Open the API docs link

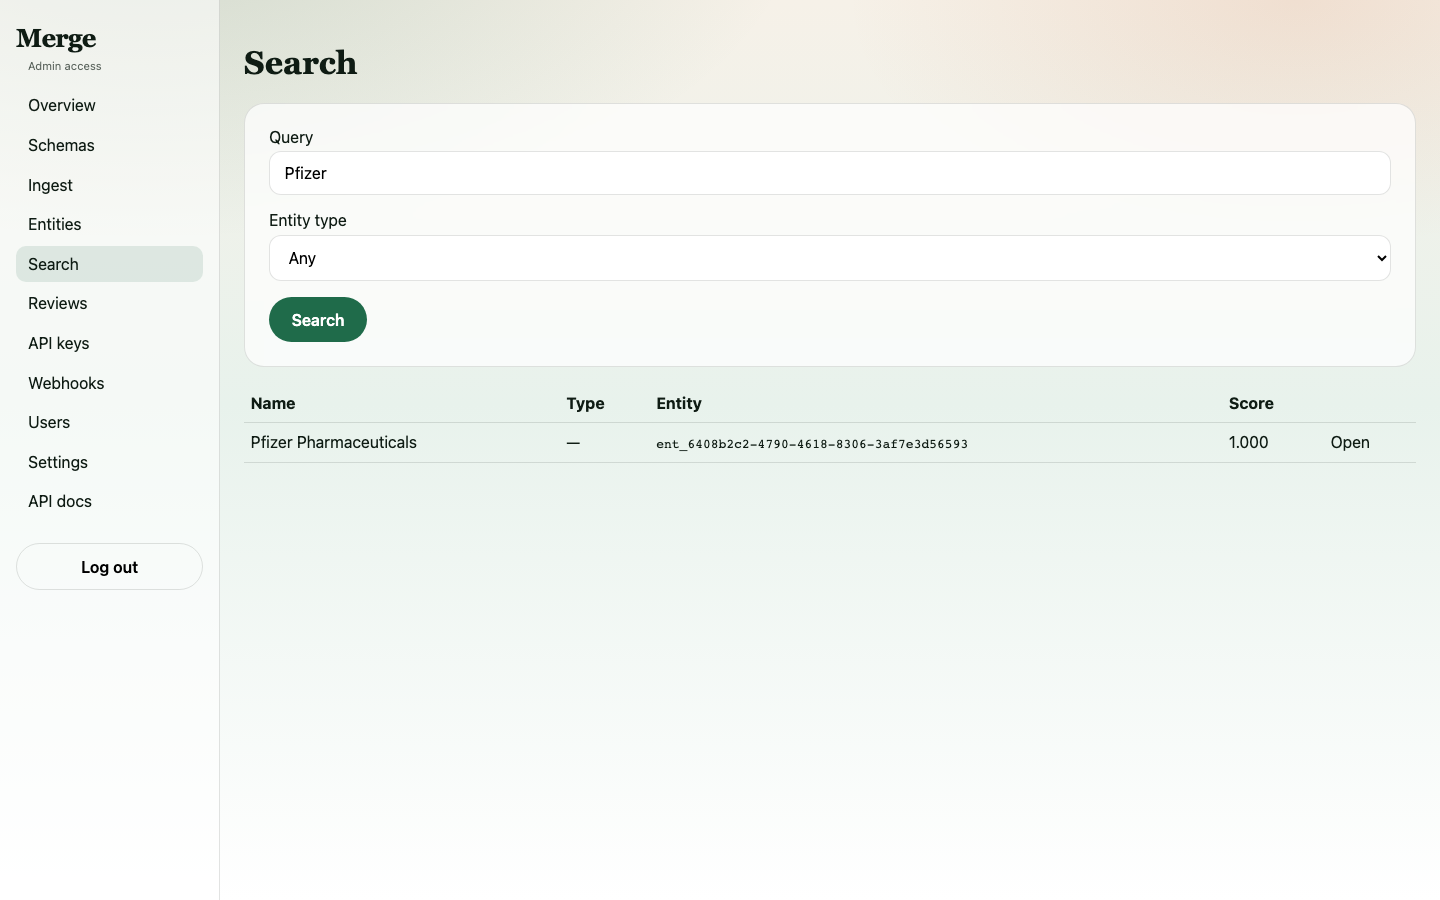pyautogui.click(x=109, y=501)
